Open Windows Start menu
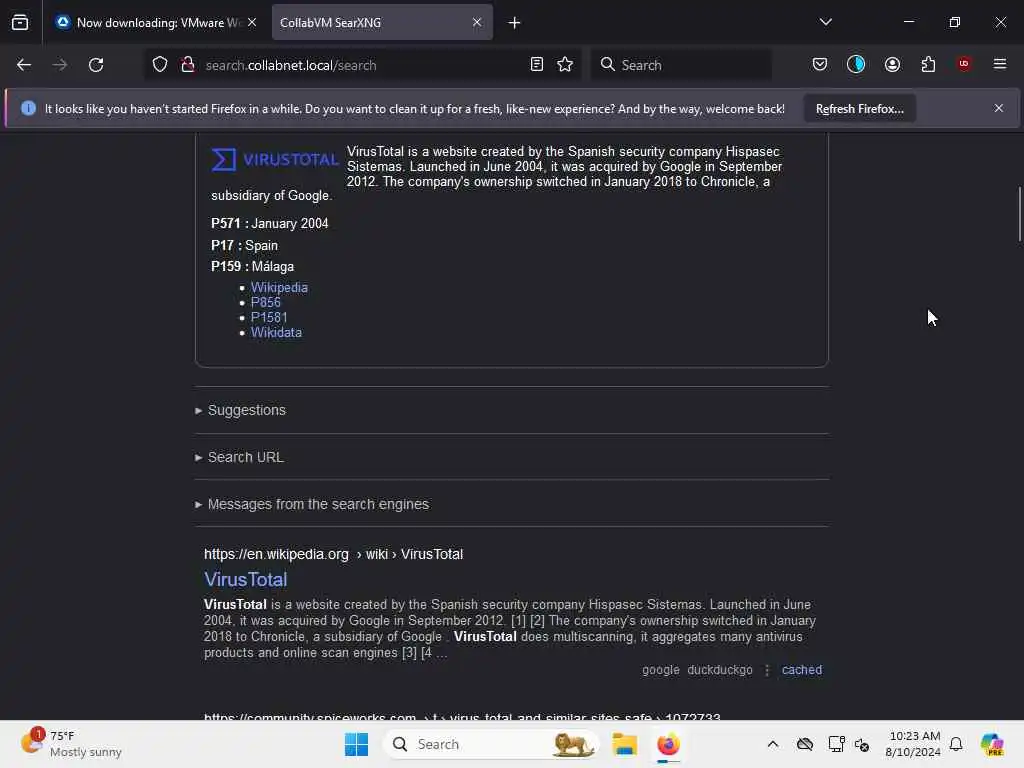The image size is (1024, 768). pos(356,744)
